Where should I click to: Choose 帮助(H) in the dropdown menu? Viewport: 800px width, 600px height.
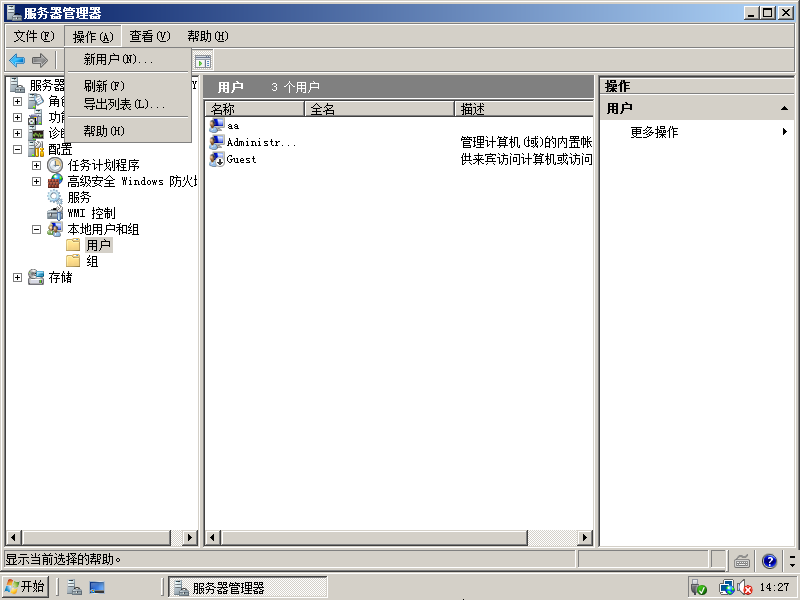128,131
